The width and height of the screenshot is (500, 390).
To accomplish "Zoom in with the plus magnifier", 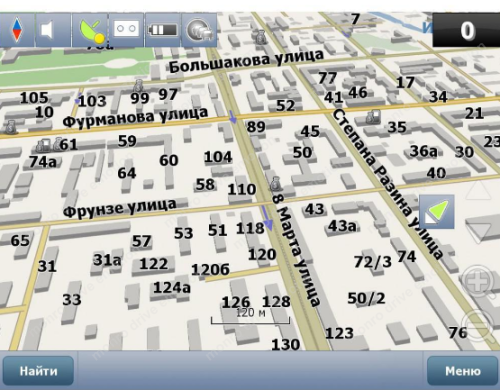I will [x=479, y=283].
